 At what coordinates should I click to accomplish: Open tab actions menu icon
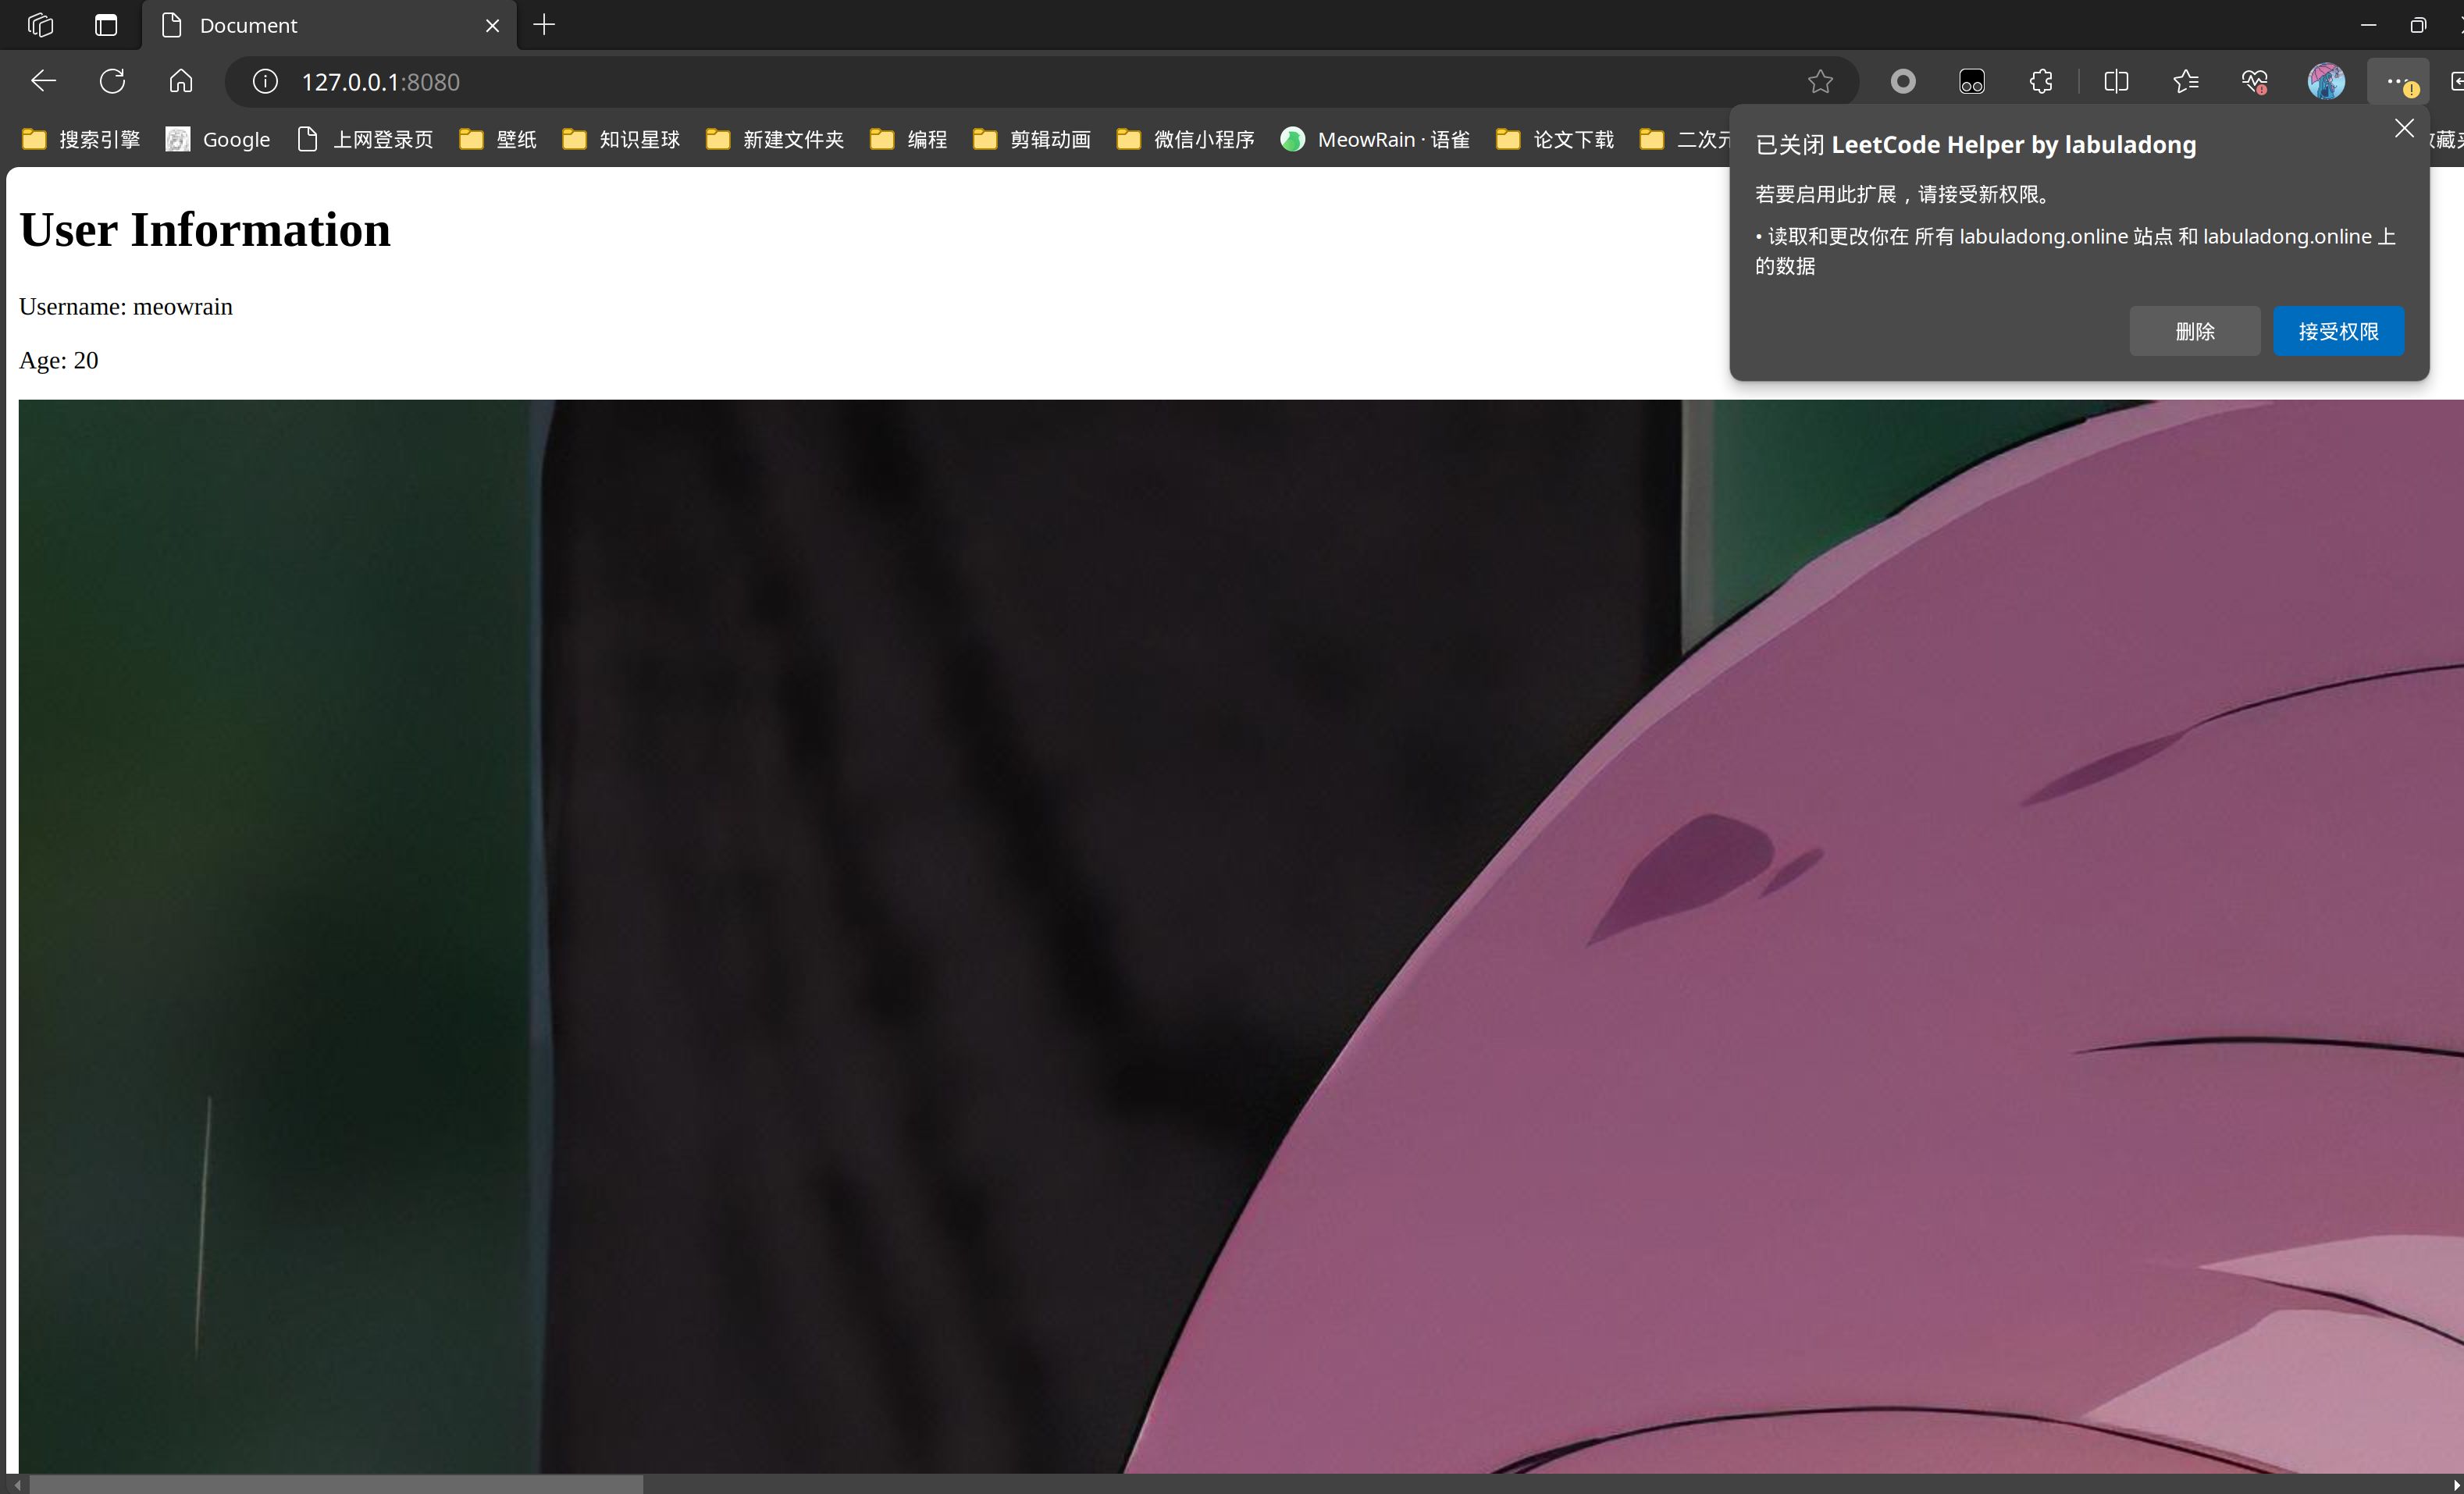106,25
